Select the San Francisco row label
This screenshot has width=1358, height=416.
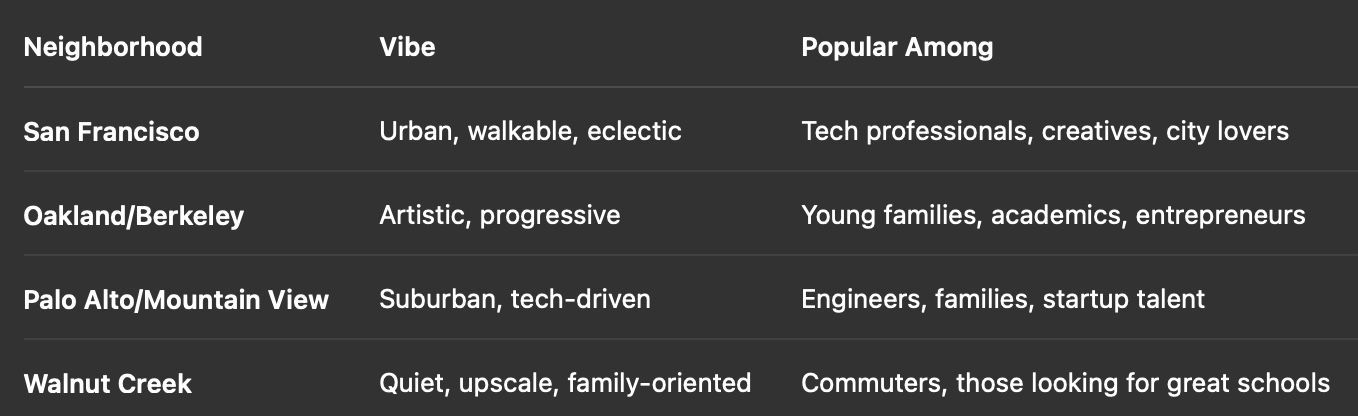(x=112, y=131)
